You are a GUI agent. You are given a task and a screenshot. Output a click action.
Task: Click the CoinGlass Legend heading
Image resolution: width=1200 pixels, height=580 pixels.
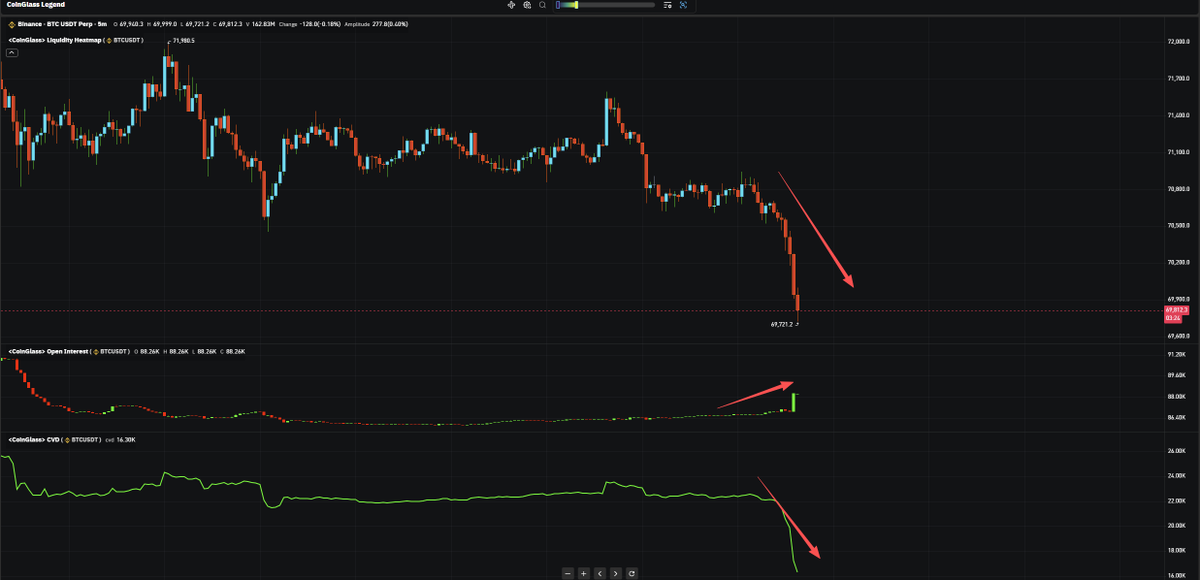[33, 5]
